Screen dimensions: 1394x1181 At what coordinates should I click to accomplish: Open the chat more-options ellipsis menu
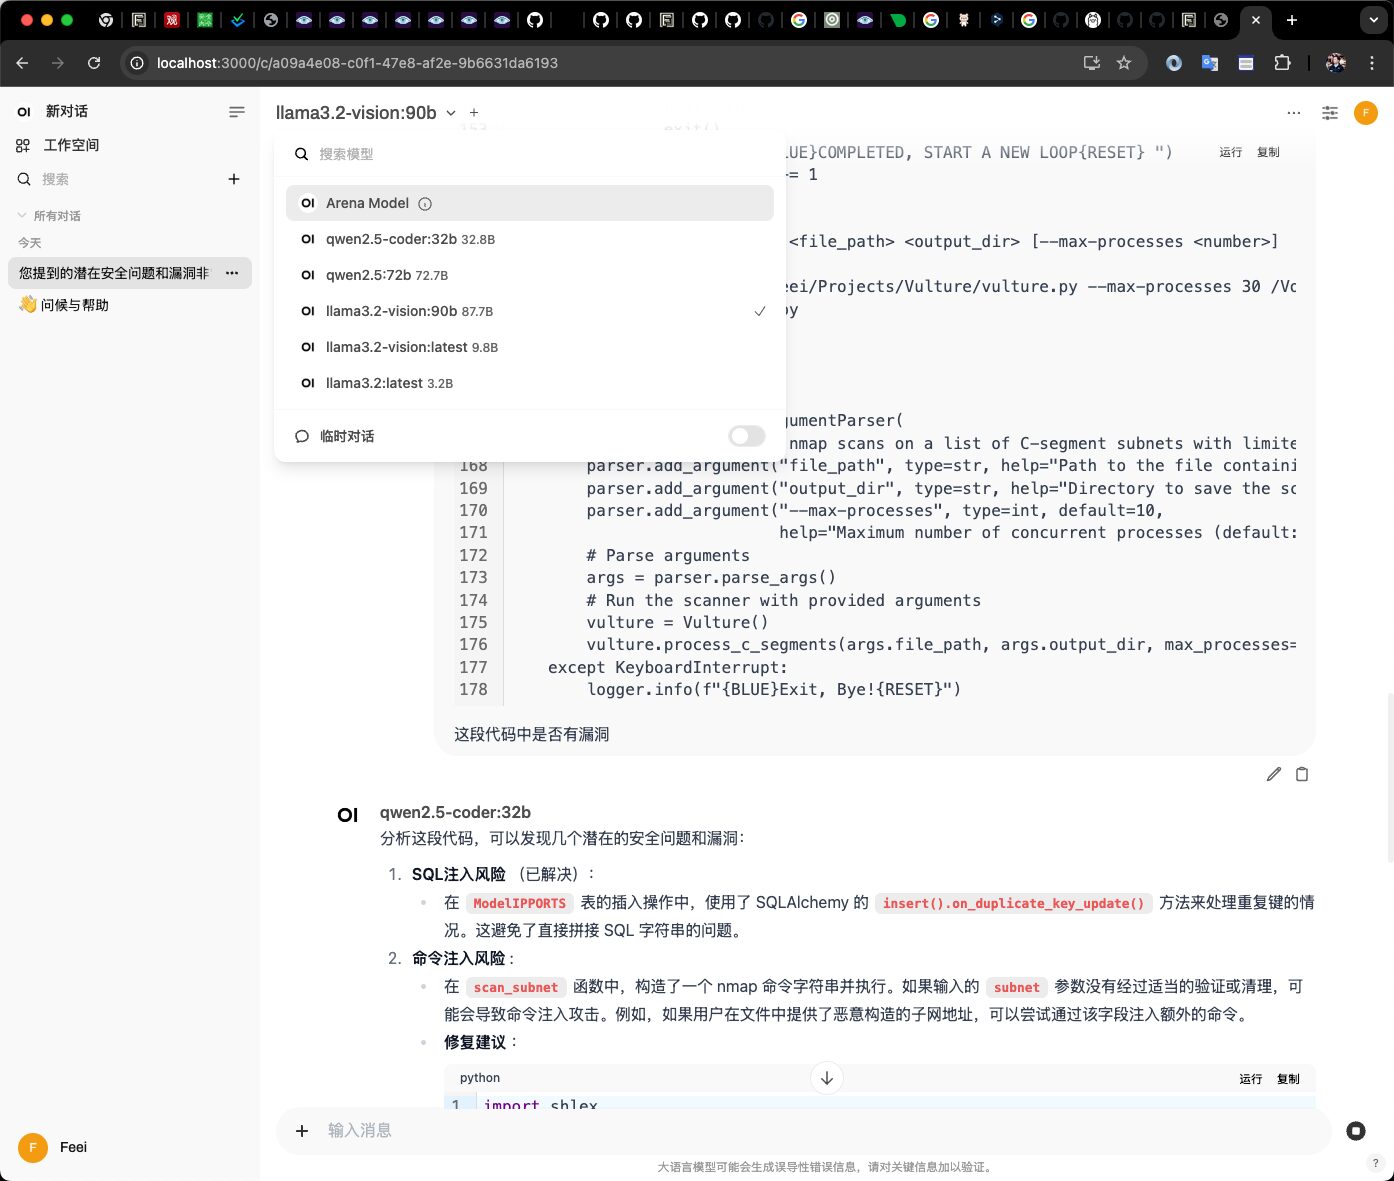click(x=1294, y=113)
